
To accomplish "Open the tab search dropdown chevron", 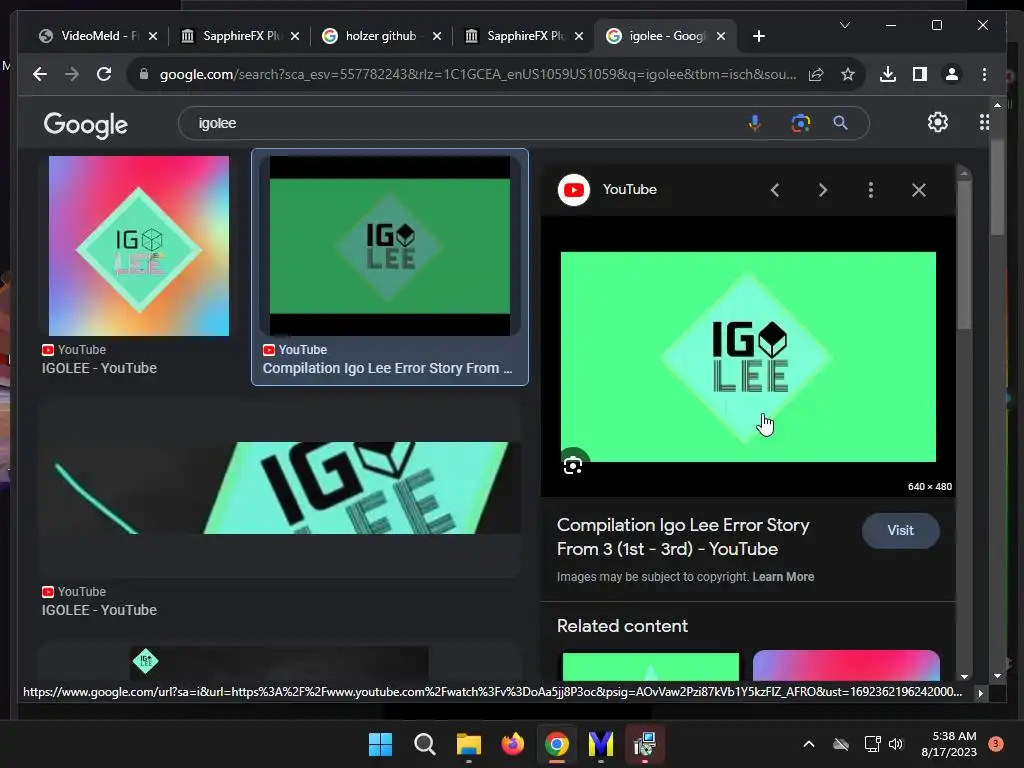I will click(x=844, y=25).
